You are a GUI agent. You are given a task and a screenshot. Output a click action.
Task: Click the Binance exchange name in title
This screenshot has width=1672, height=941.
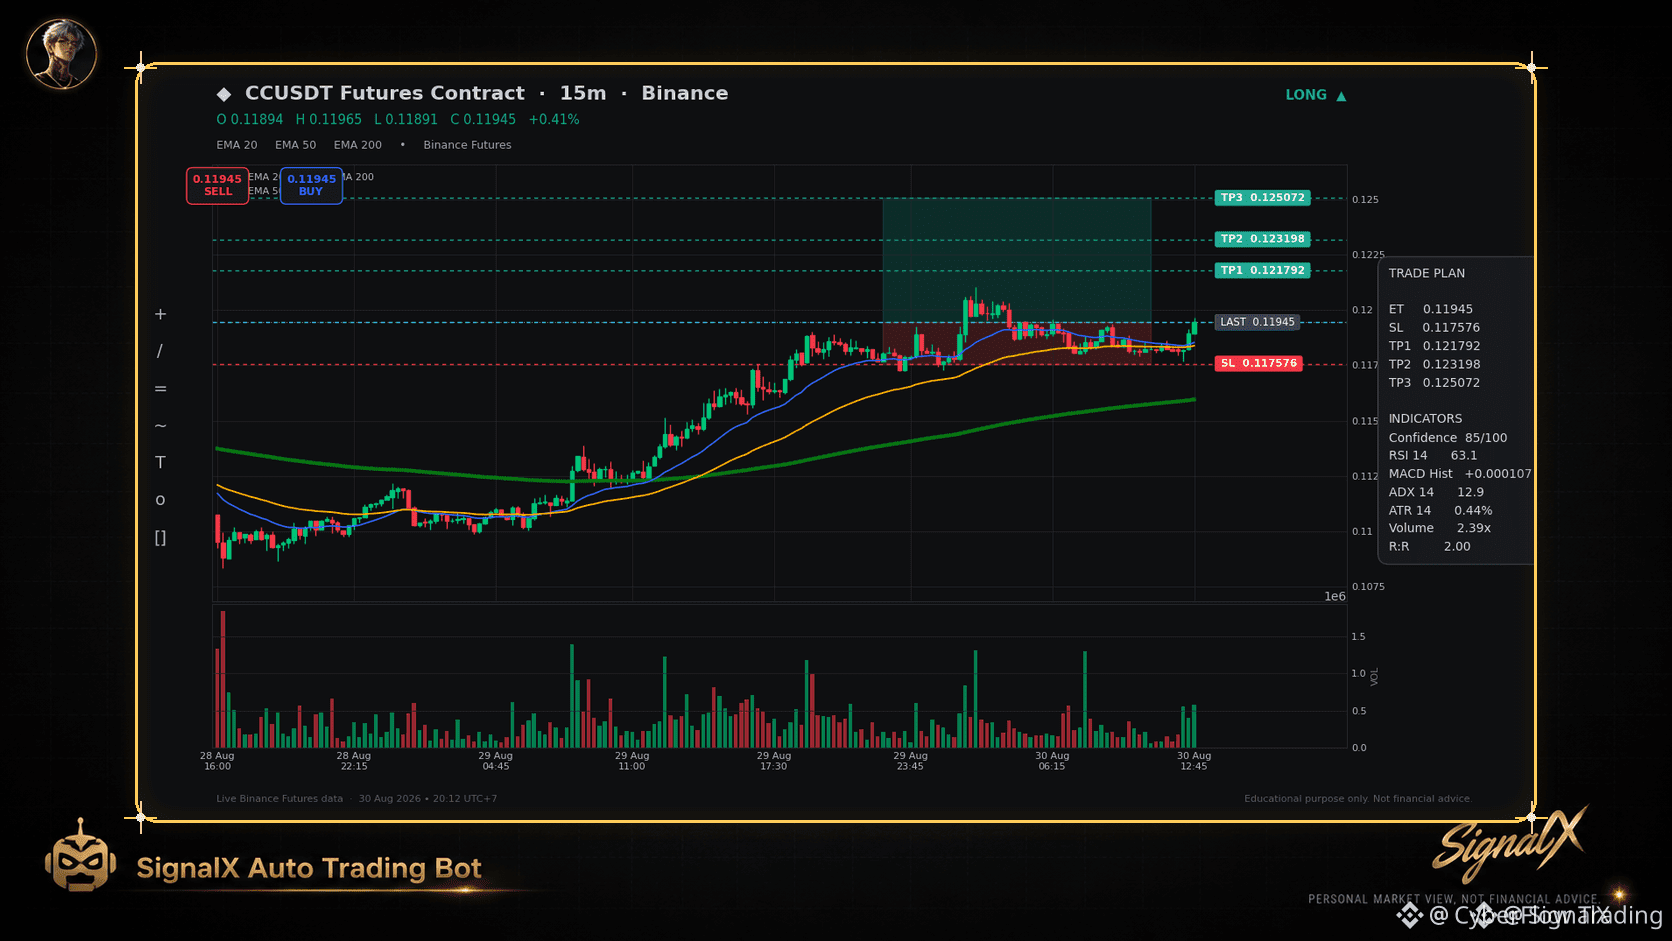click(x=685, y=93)
